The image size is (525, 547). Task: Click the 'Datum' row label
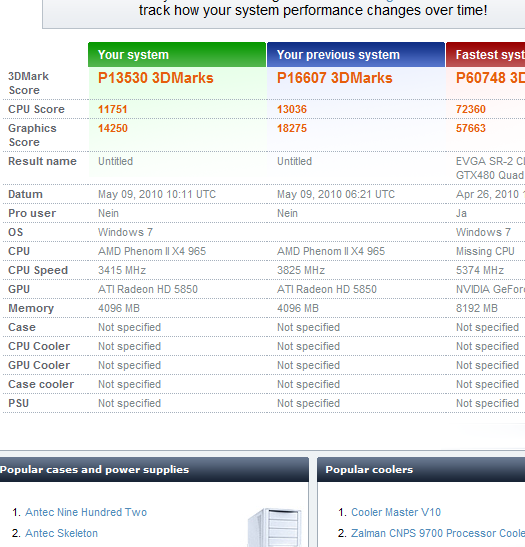(x=25, y=194)
